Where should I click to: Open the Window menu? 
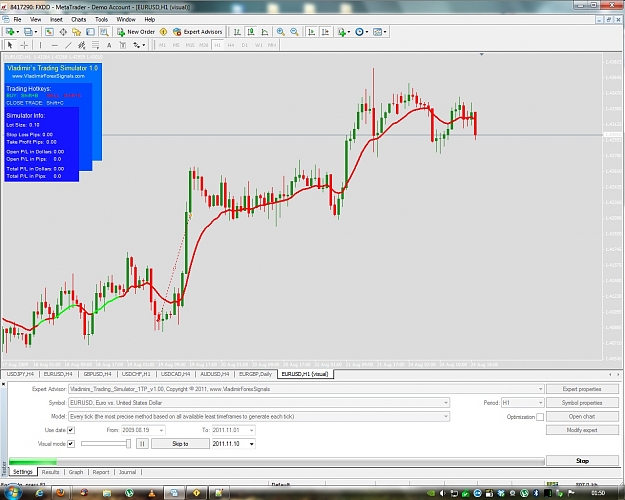pyautogui.click(x=126, y=19)
